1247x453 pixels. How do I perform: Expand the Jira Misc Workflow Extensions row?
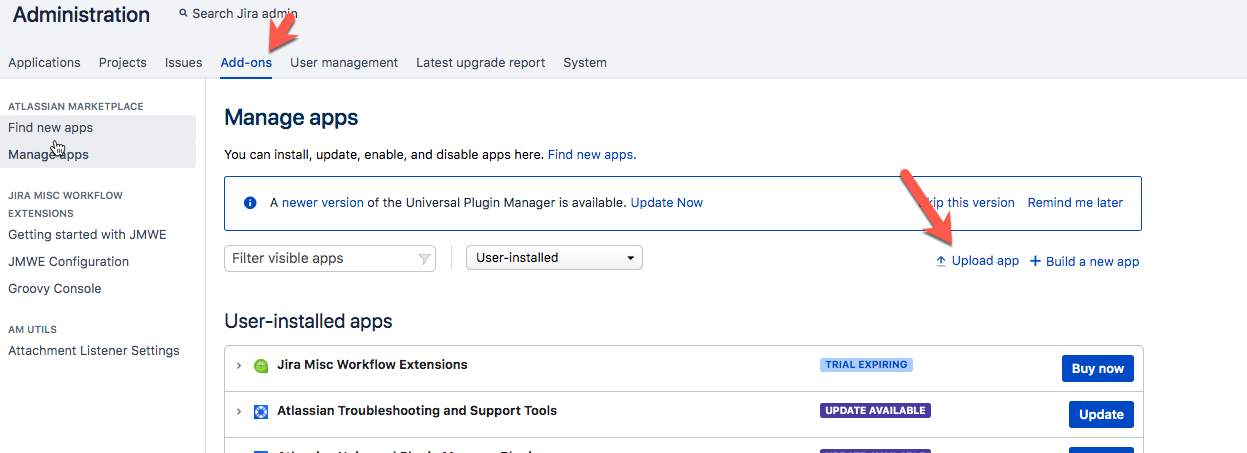239,366
